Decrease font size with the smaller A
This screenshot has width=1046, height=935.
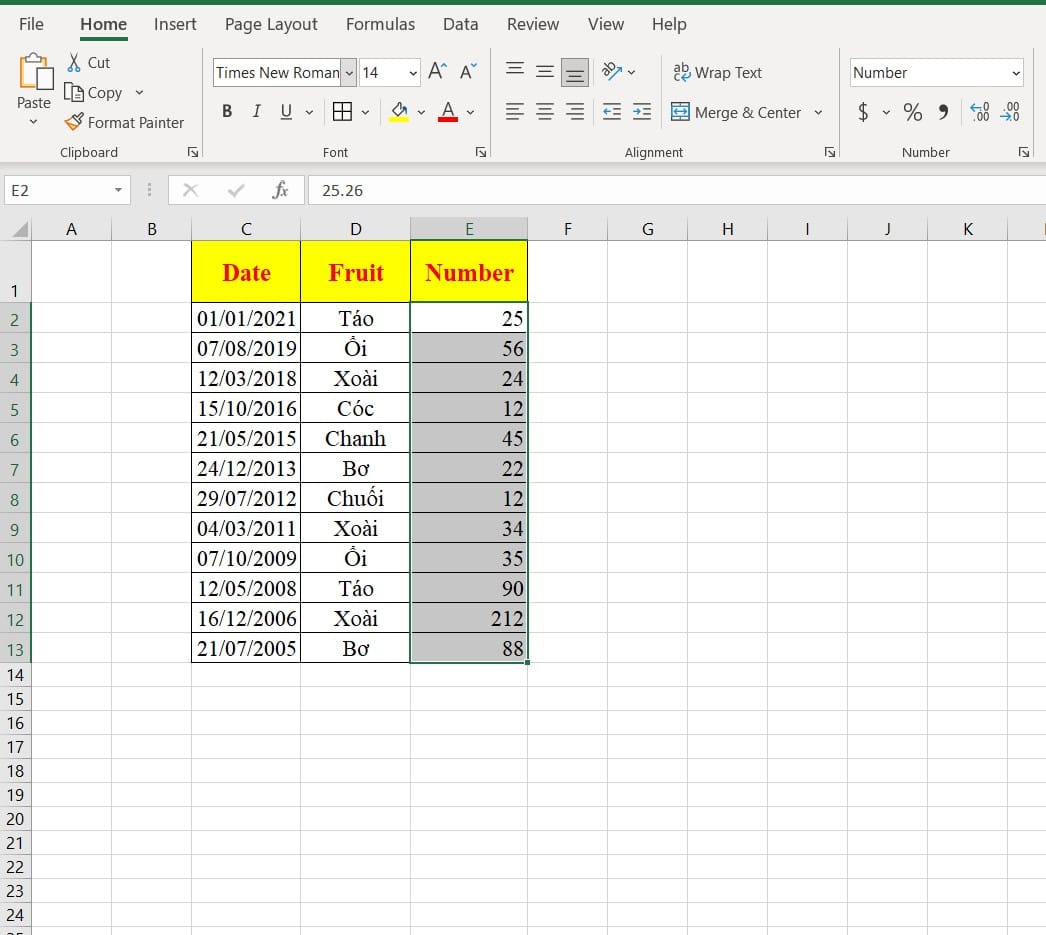click(468, 71)
